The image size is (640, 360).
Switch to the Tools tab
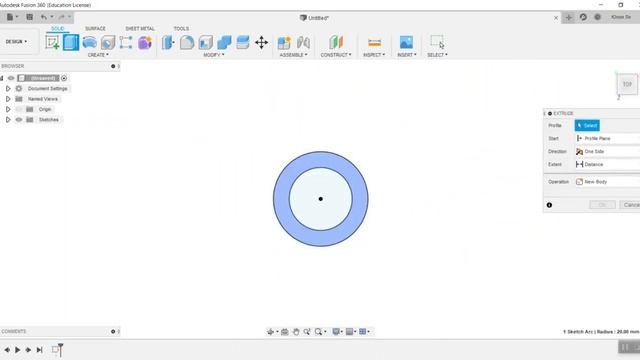181,29
